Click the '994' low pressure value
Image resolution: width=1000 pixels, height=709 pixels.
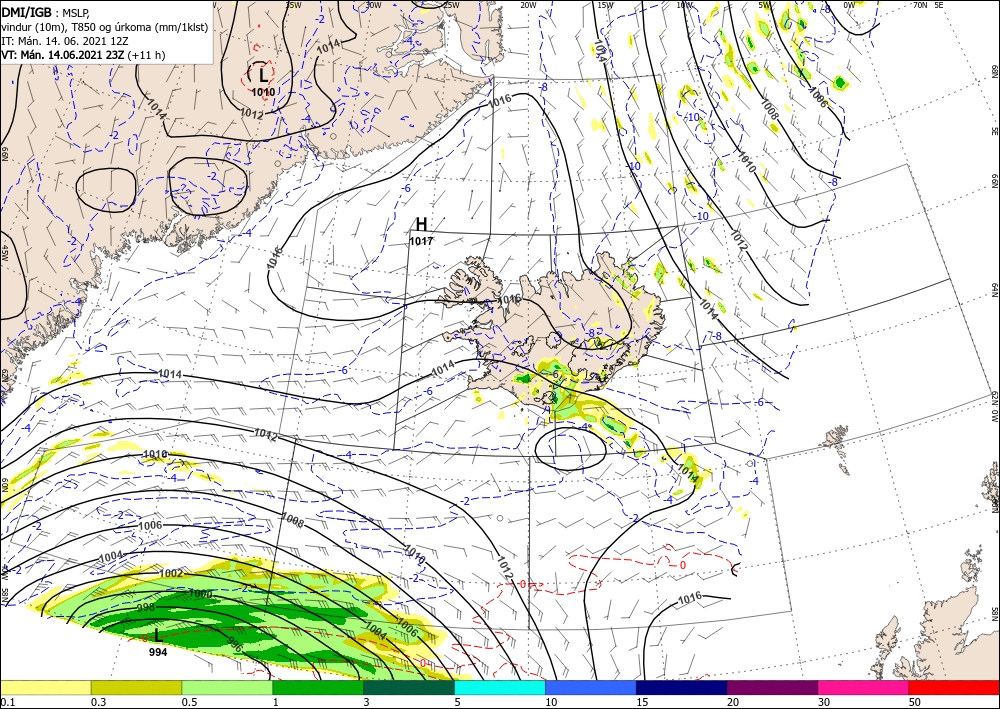click(158, 652)
